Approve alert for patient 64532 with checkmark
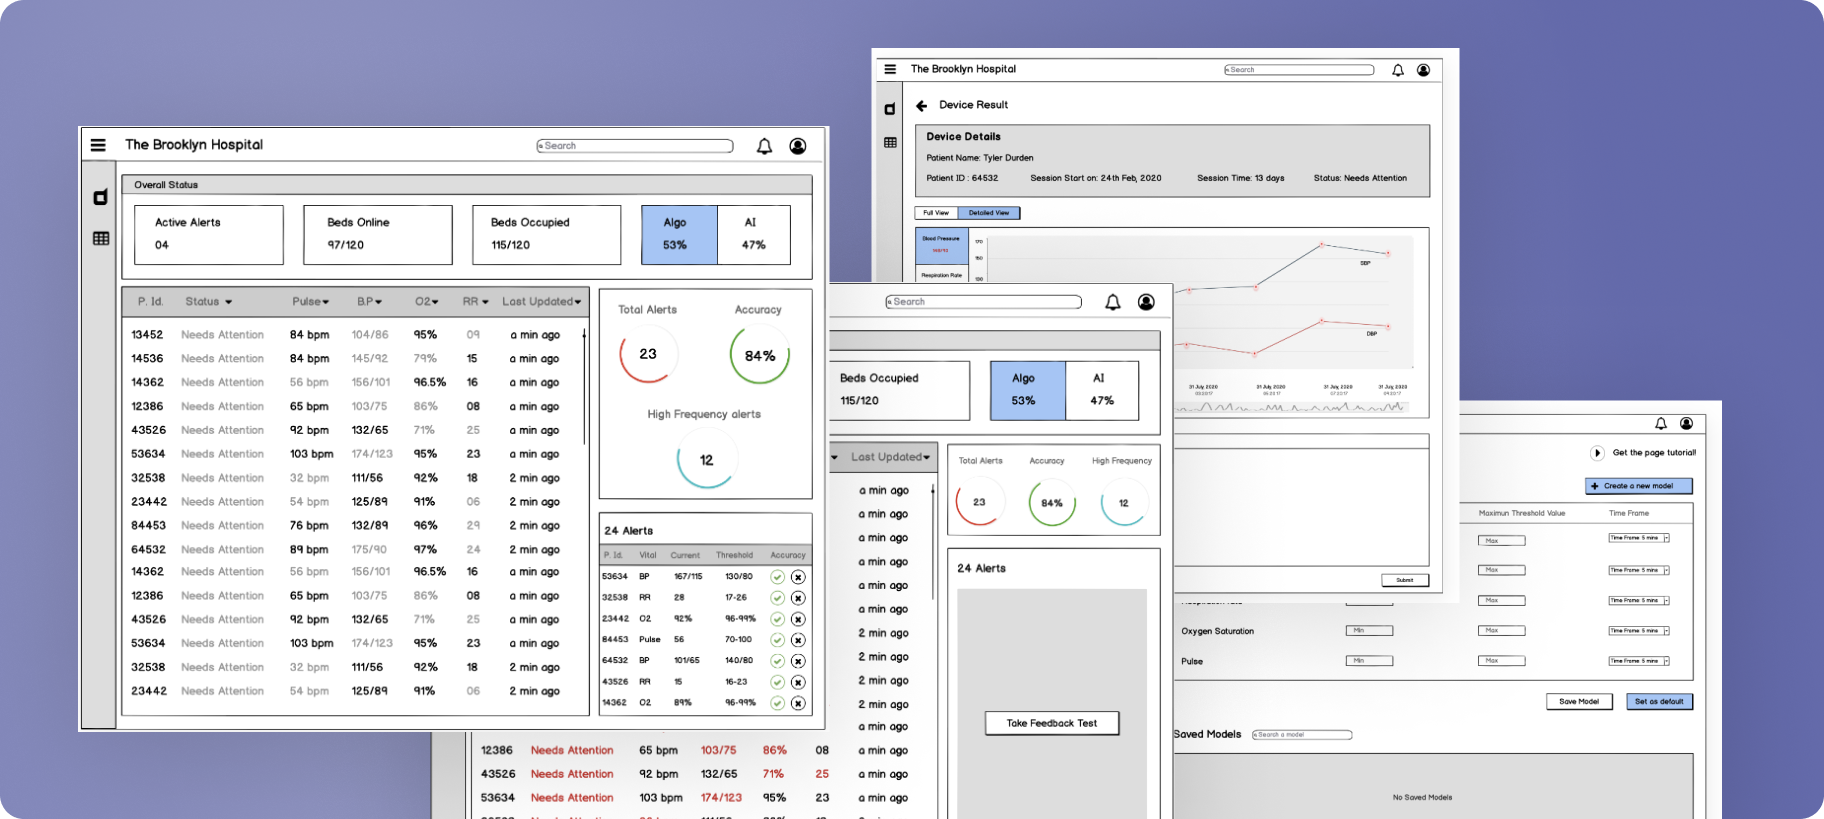The image size is (1824, 819). coord(777,661)
